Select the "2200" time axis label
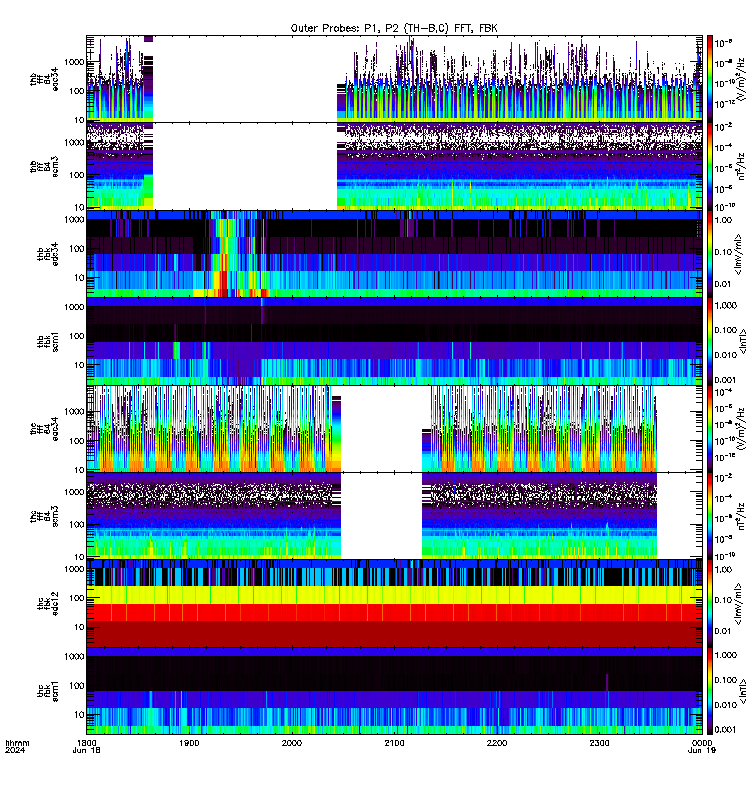The width and height of the screenshot is (750, 800). coord(496,743)
